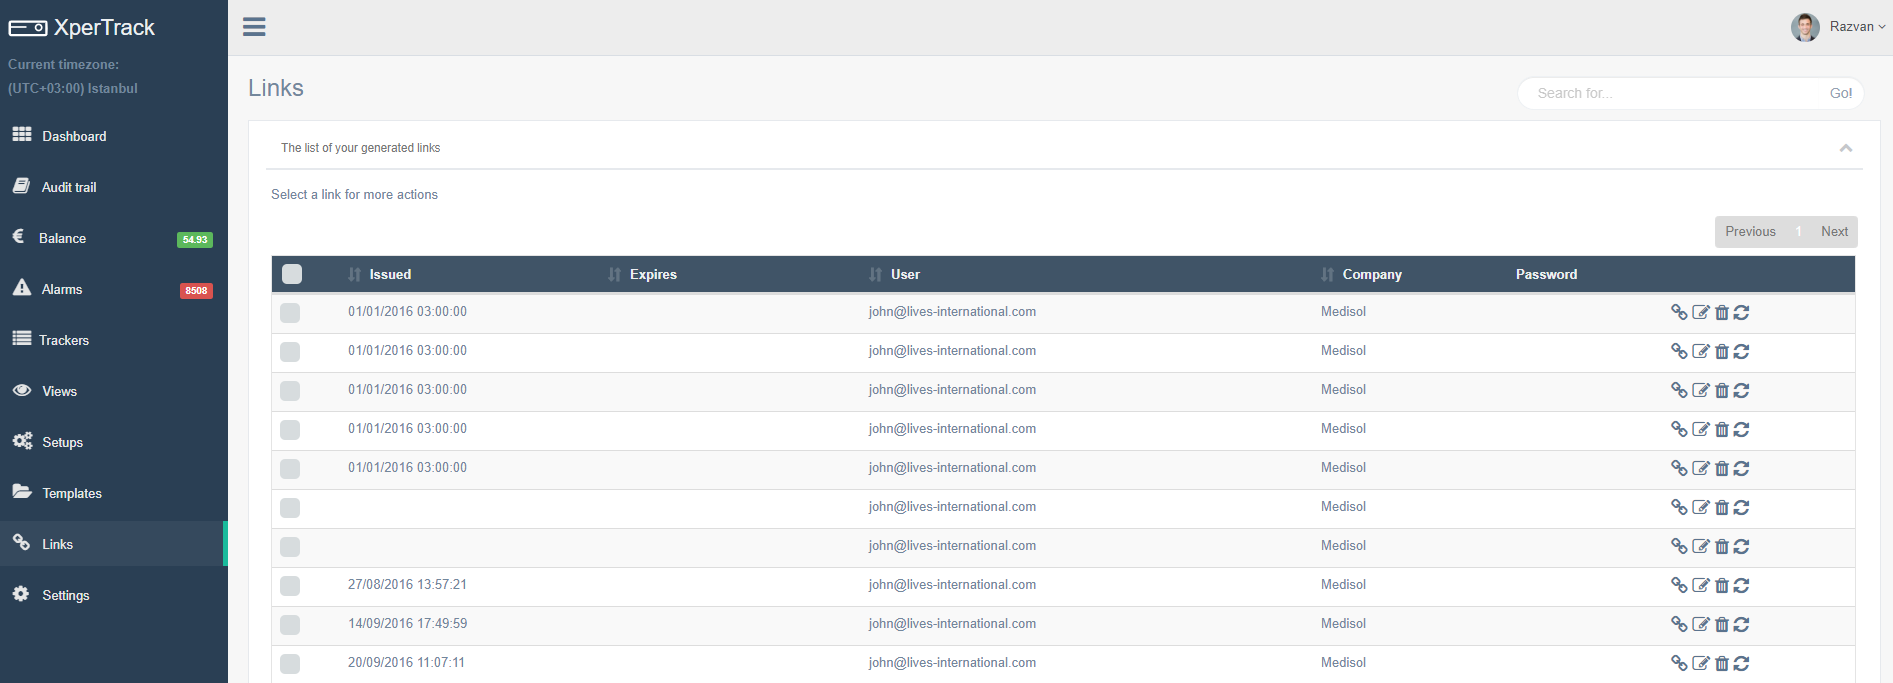1893x683 pixels.
Task: Toggle the select-all checkbox in table header
Action: (292, 274)
